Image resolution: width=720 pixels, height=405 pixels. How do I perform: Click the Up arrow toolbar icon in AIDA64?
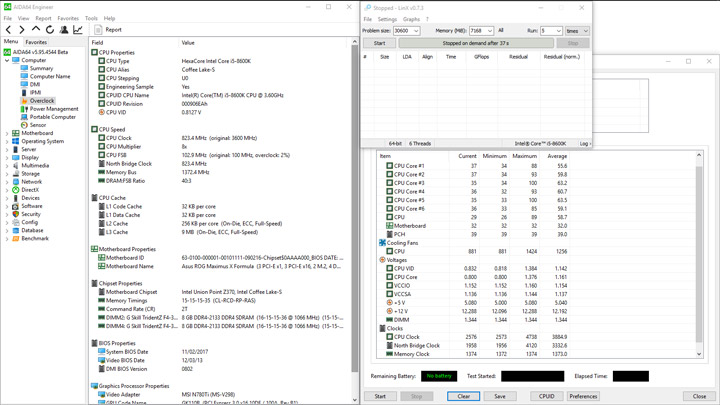coord(36,29)
